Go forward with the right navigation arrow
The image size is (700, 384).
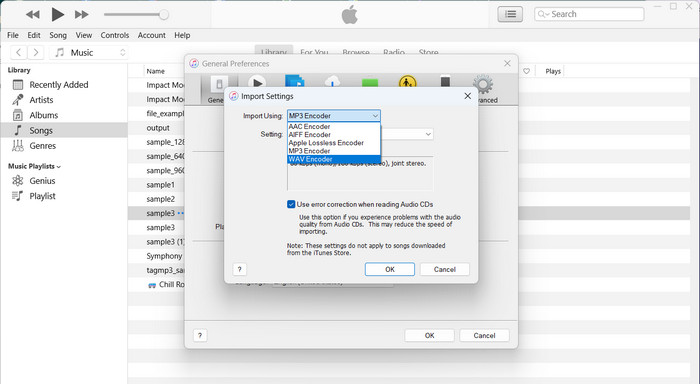(x=36, y=52)
